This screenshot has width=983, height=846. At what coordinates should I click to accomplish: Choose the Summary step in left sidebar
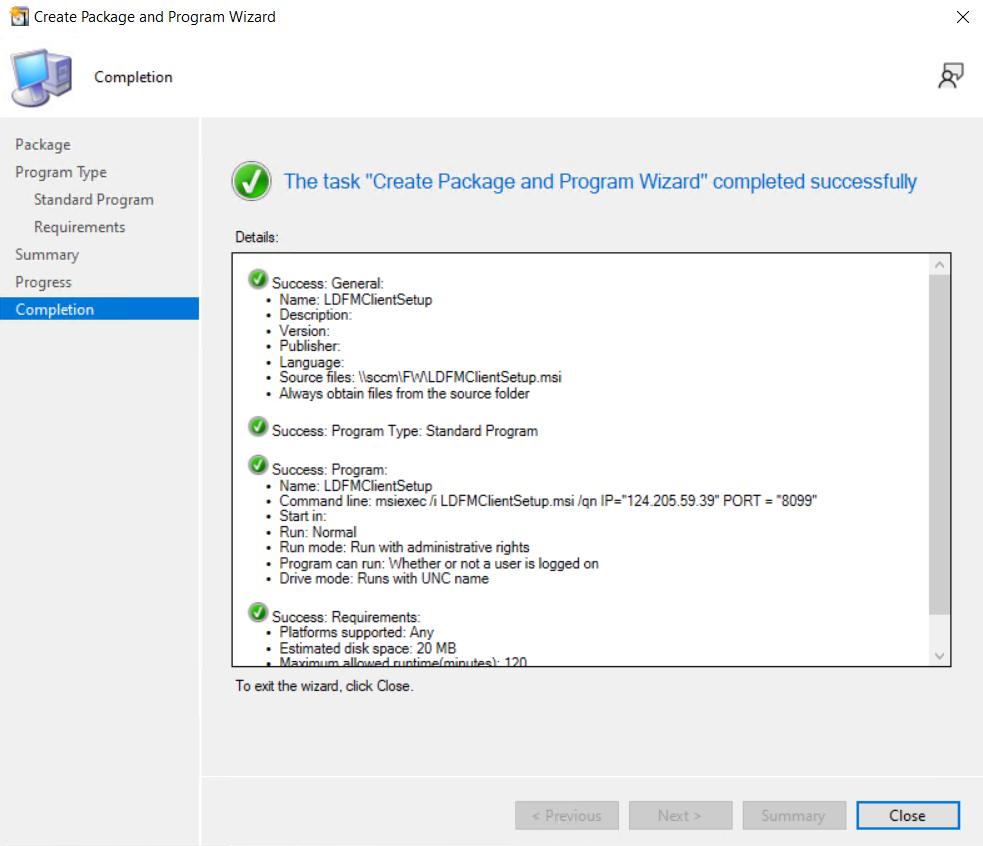(x=47, y=255)
